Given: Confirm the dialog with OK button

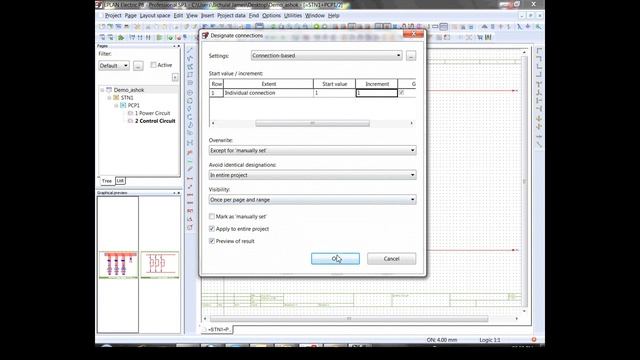Looking at the screenshot, I should pyautogui.click(x=335, y=258).
